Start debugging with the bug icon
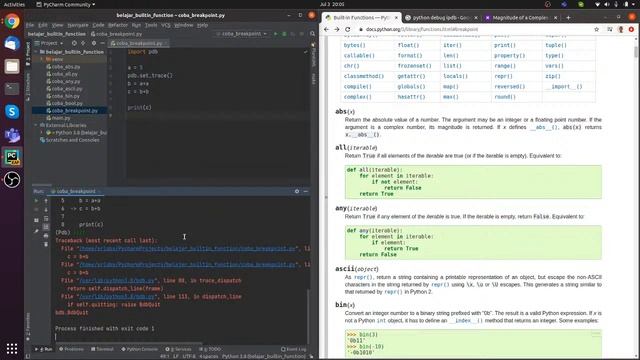This screenshot has width=640, height=360. [284, 34]
